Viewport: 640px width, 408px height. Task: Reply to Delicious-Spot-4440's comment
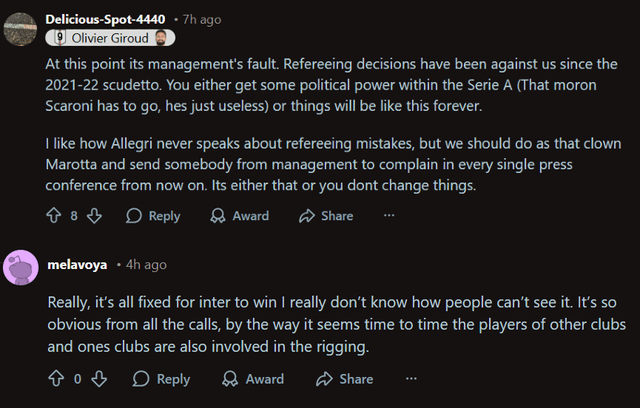[153, 215]
